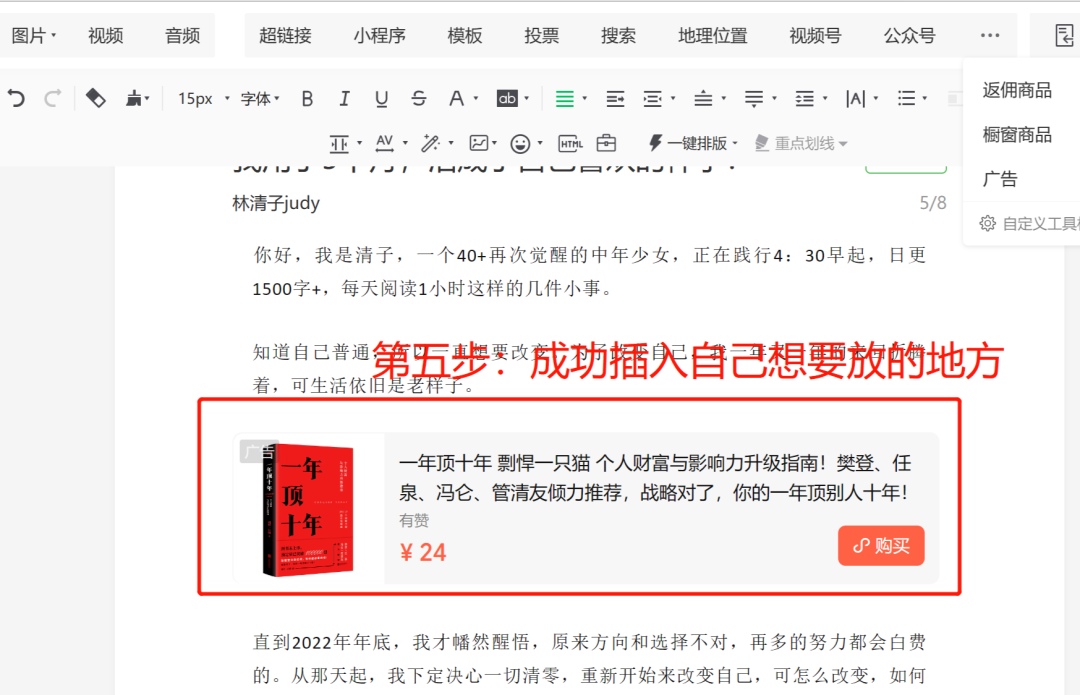Click the redo arrow icon
Screen dimensions: 1080x695
tap(52, 98)
